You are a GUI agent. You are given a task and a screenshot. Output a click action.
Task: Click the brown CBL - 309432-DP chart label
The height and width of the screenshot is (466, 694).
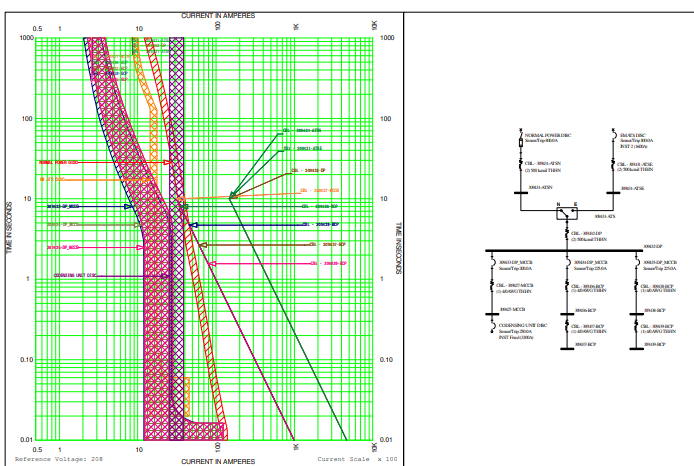[308, 170]
